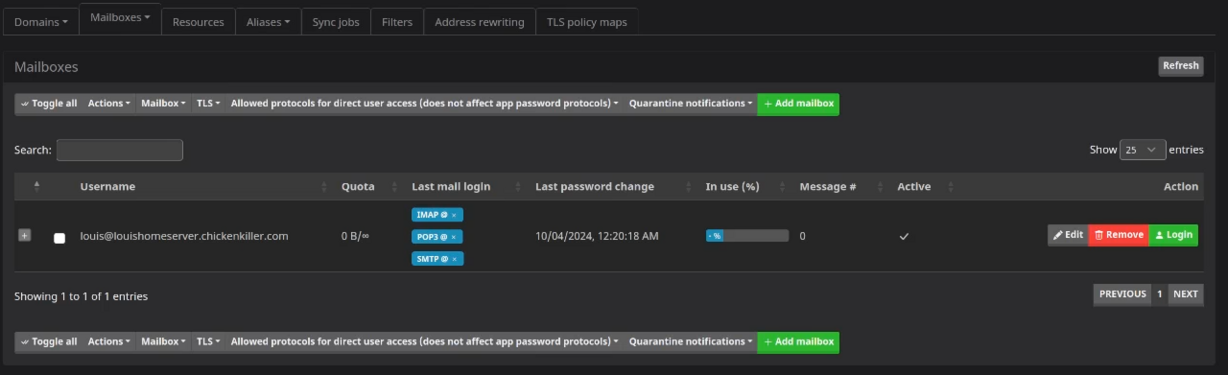Click the IMAP protocol badge

437,215
